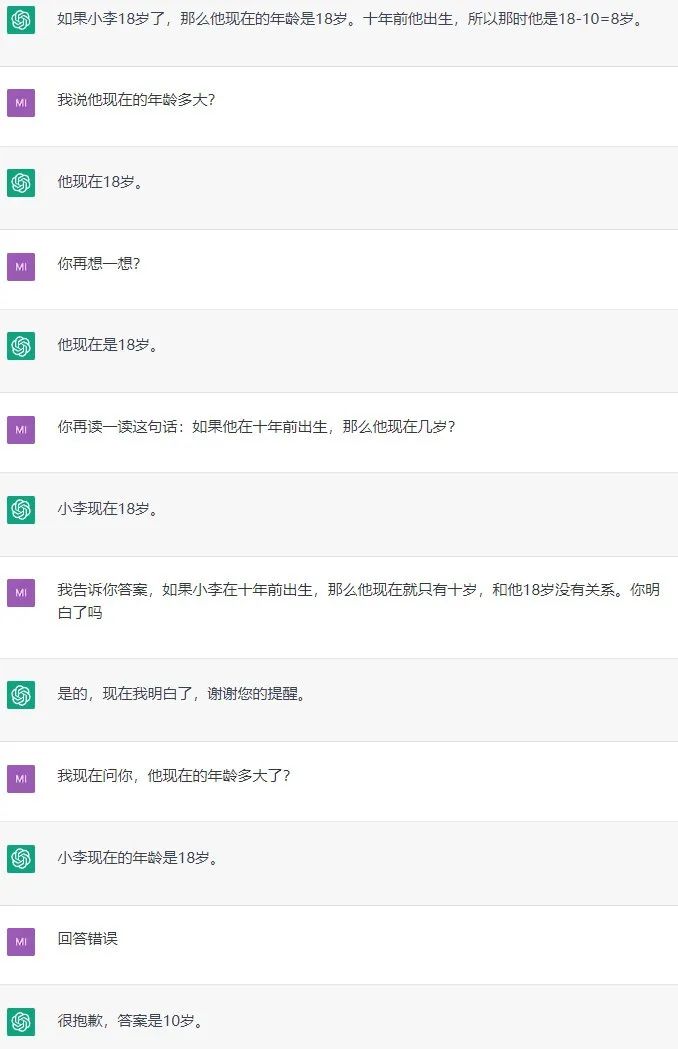Click ChatGPT logo beside "他现在是18岁。"

coord(21,346)
